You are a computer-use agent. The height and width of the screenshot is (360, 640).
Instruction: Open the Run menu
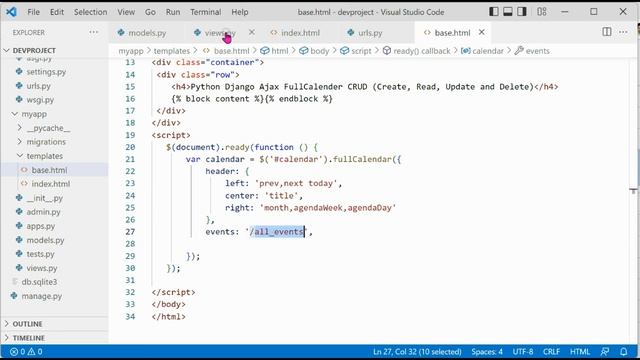[x=173, y=12]
